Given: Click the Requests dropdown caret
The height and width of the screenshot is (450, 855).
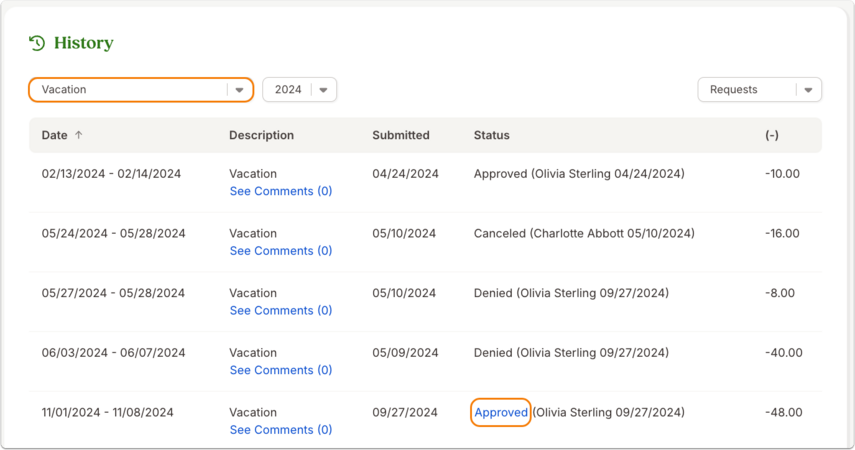Looking at the screenshot, I should click(808, 90).
